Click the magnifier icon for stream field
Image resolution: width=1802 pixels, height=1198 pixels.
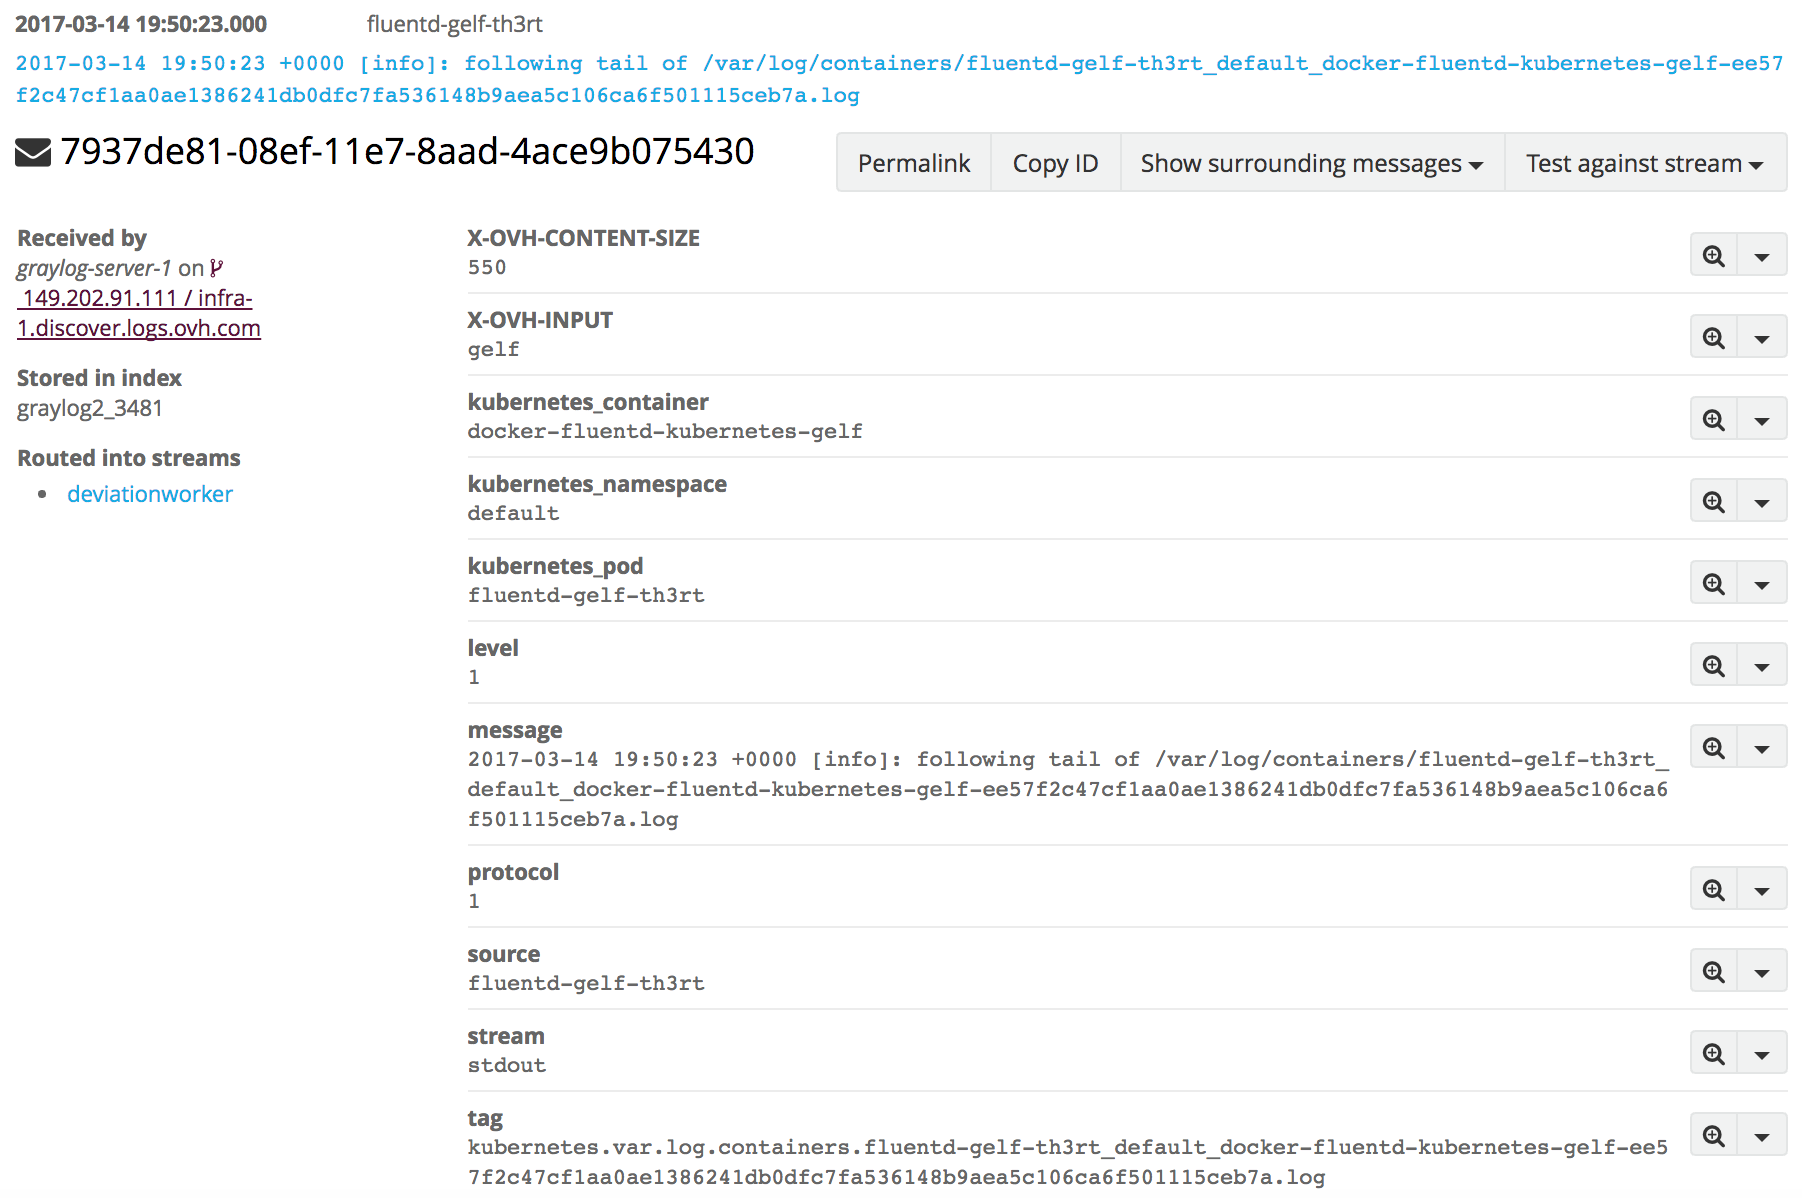click(x=1713, y=1054)
